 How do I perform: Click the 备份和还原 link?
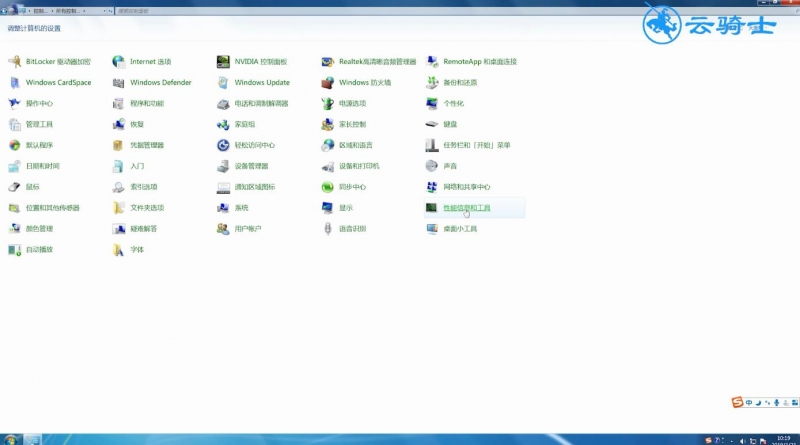click(460, 83)
